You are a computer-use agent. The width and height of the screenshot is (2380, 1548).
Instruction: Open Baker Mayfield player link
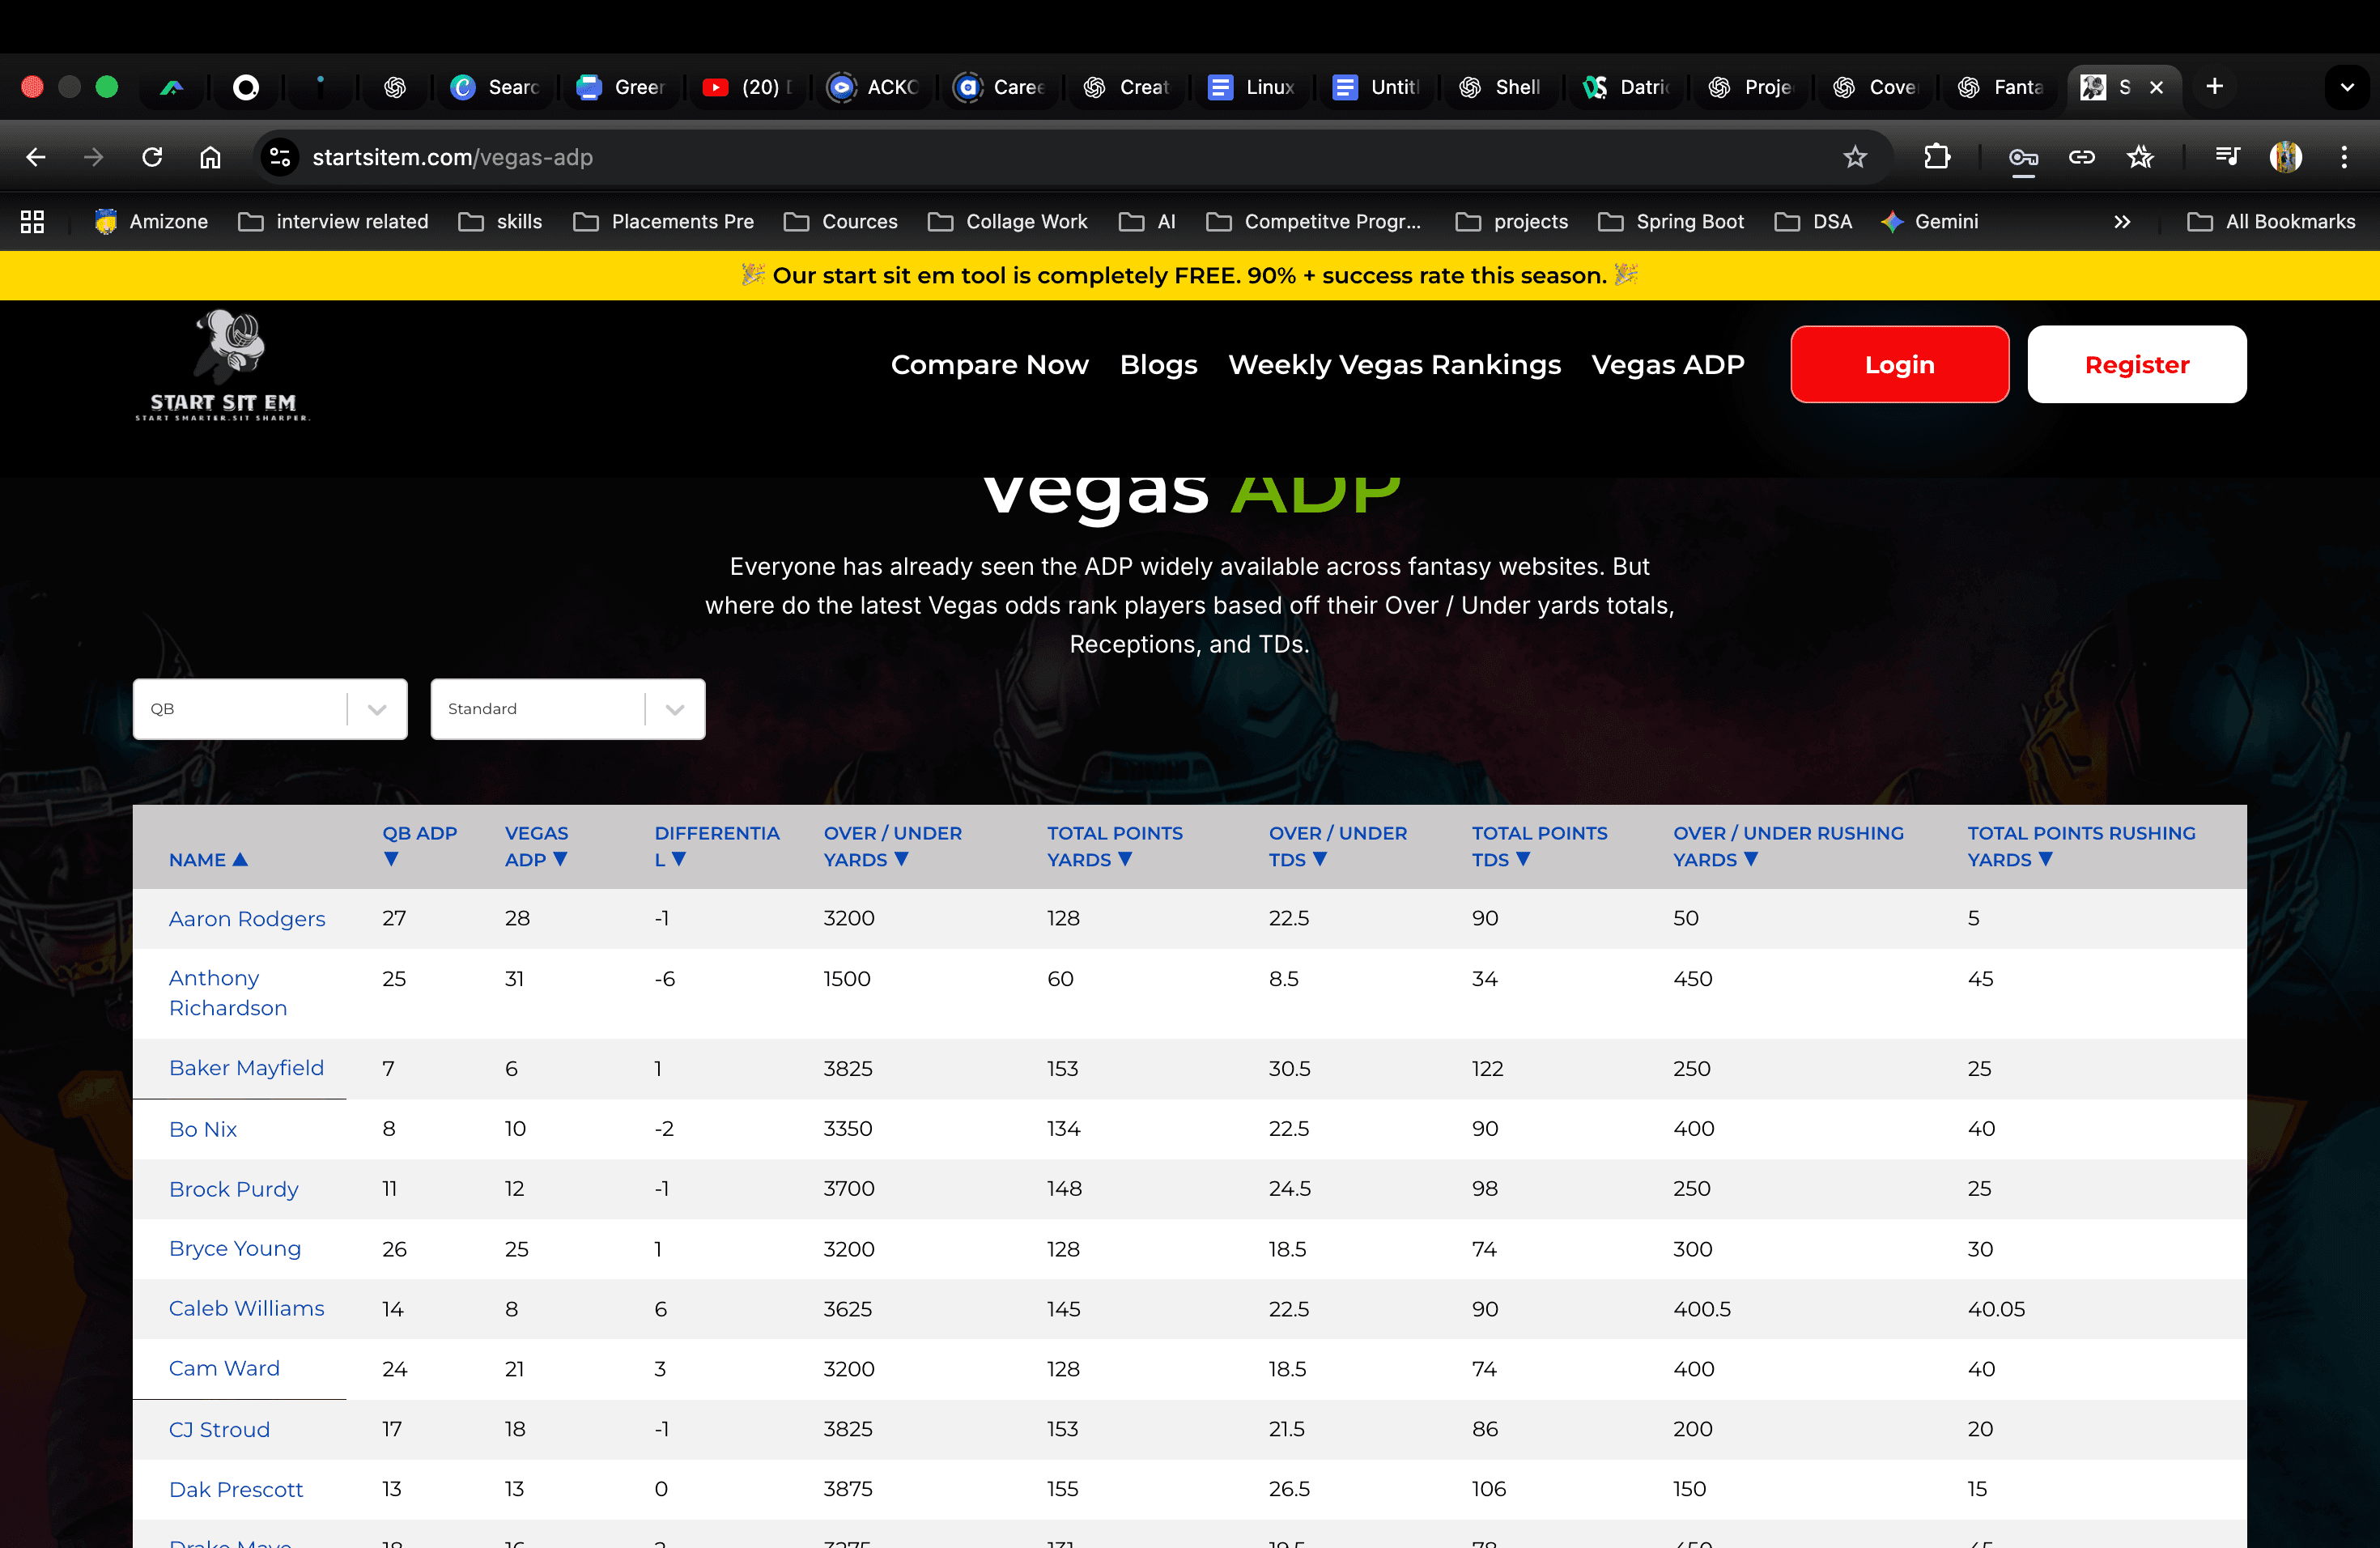click(x=246, y=1068)
